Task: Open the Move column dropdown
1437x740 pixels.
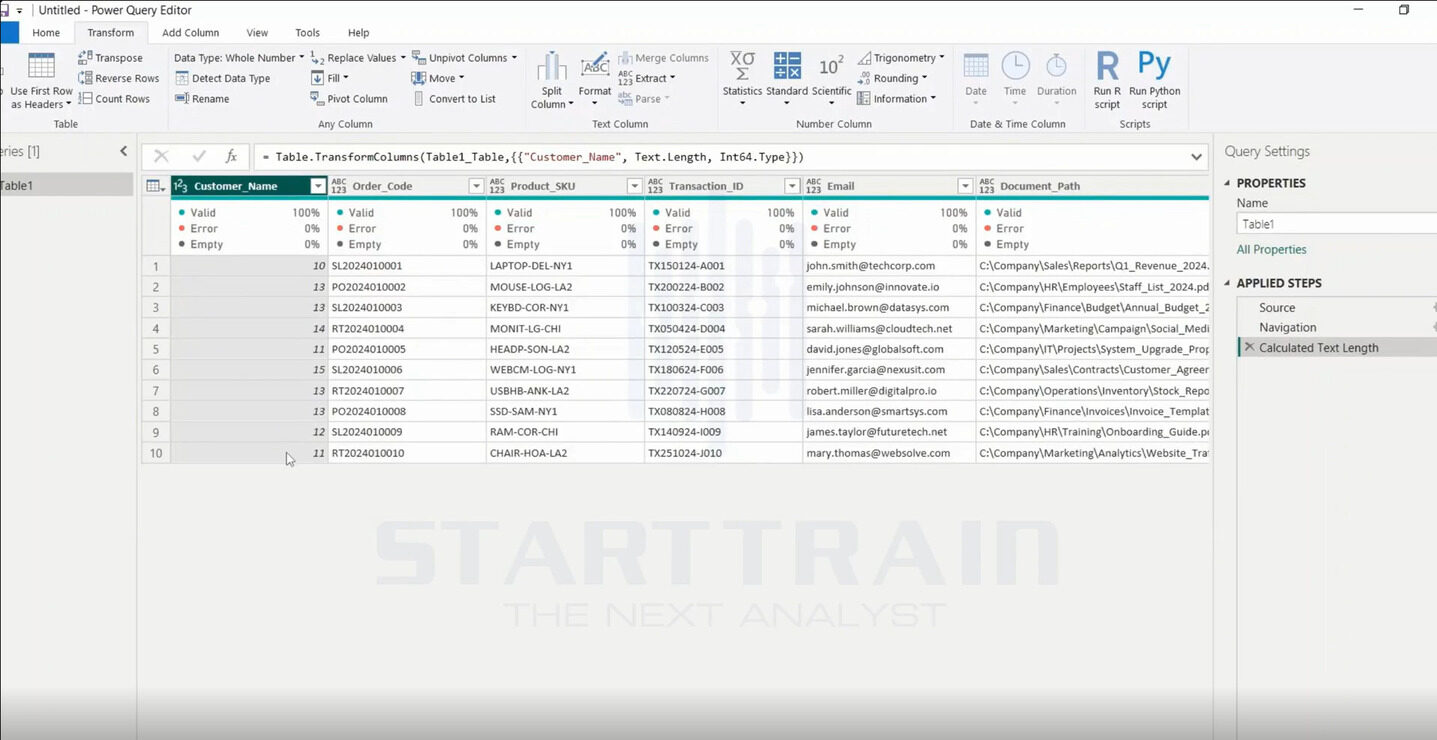Action: tap(438, 78)
